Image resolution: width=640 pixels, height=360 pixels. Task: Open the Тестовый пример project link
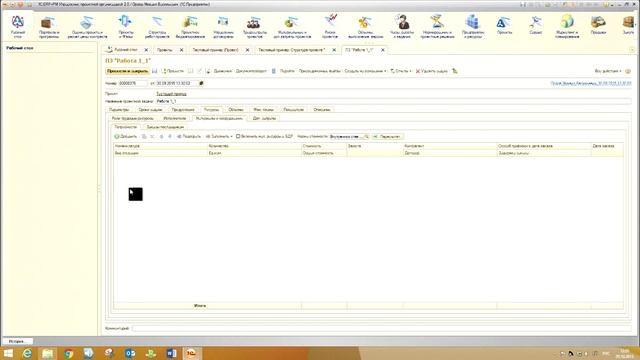click(171, 94)
